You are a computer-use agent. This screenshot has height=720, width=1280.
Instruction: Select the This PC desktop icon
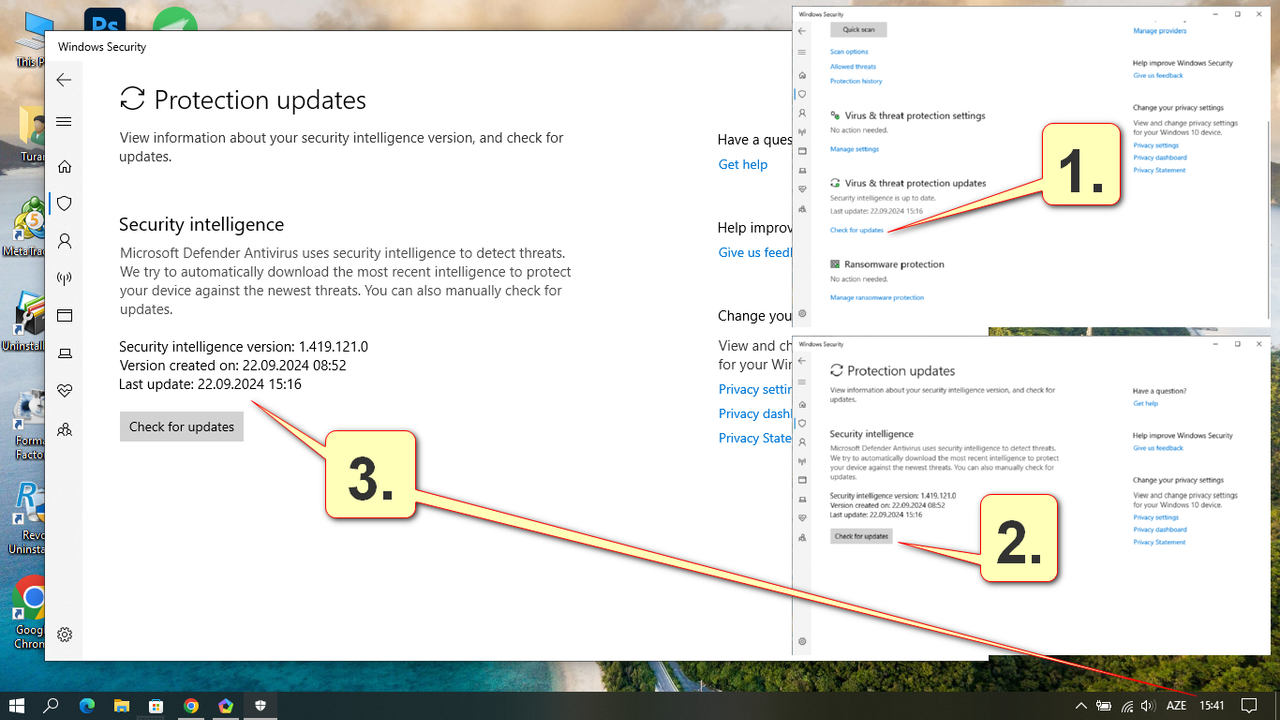tap(31, 38)
